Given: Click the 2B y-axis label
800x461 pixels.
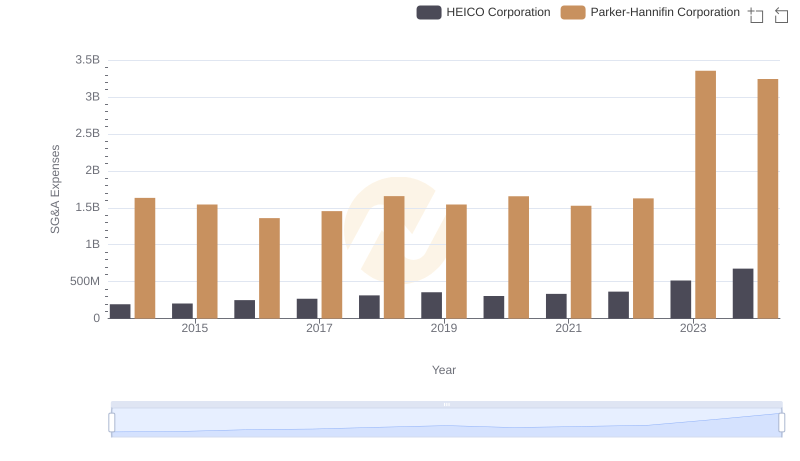Looking at the screenshot, I should click(92, 170).
